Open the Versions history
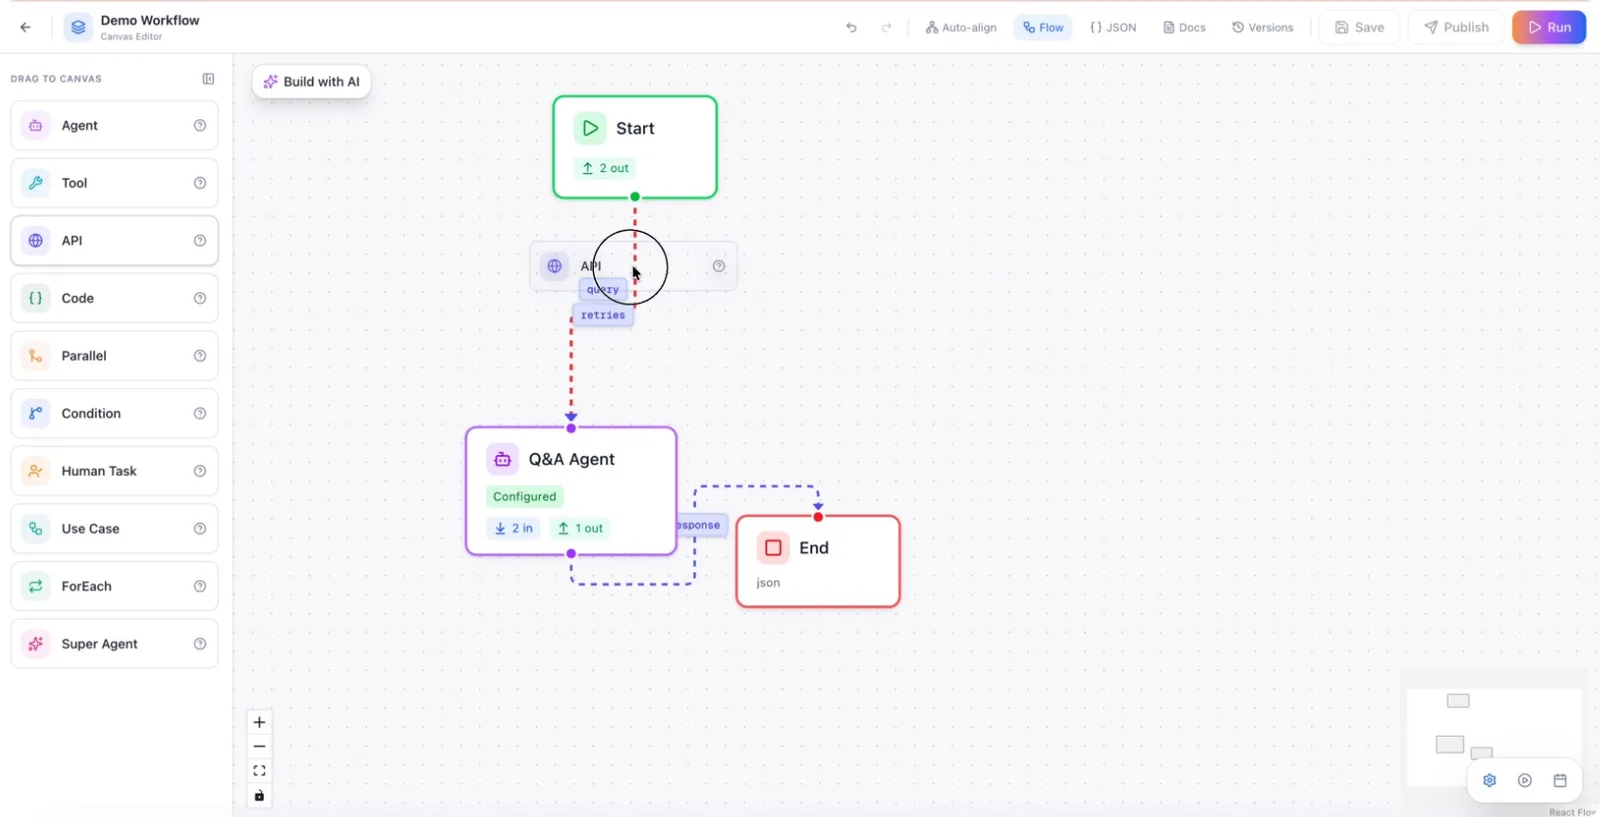1600x817 pixels. pos(1263,27)
